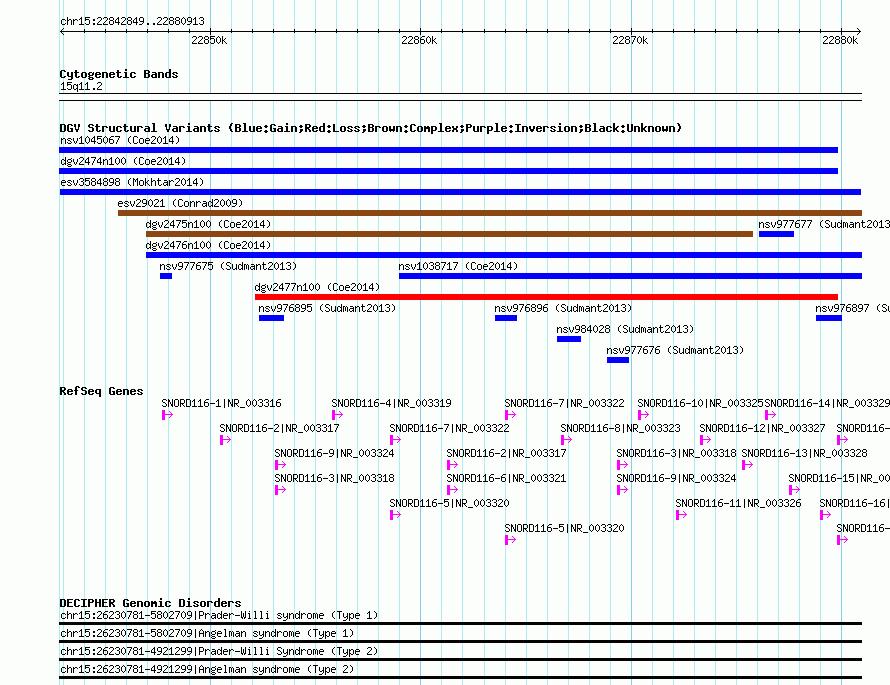Click the nsv1045067 (Coe2014) variant label
The width and height of the screenshot is (890, 685).
click(x=120, y=140)
